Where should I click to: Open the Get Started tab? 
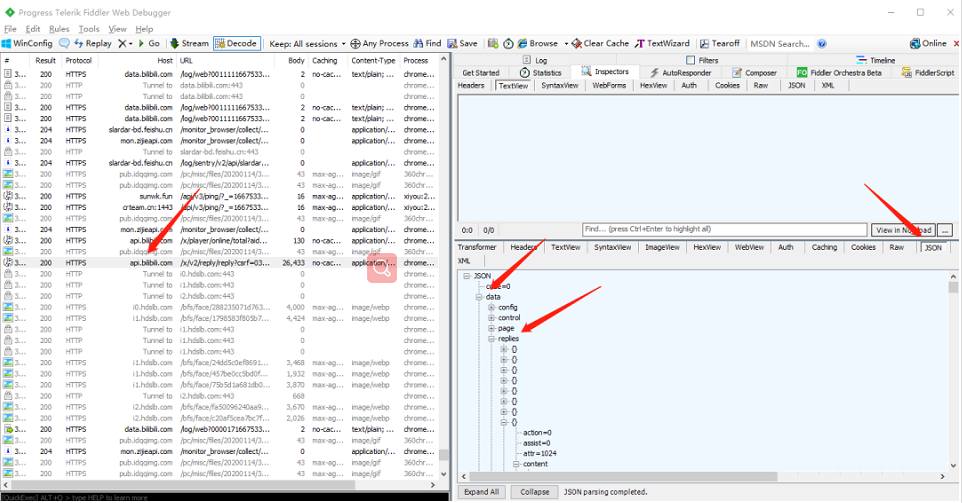[480, 72]
